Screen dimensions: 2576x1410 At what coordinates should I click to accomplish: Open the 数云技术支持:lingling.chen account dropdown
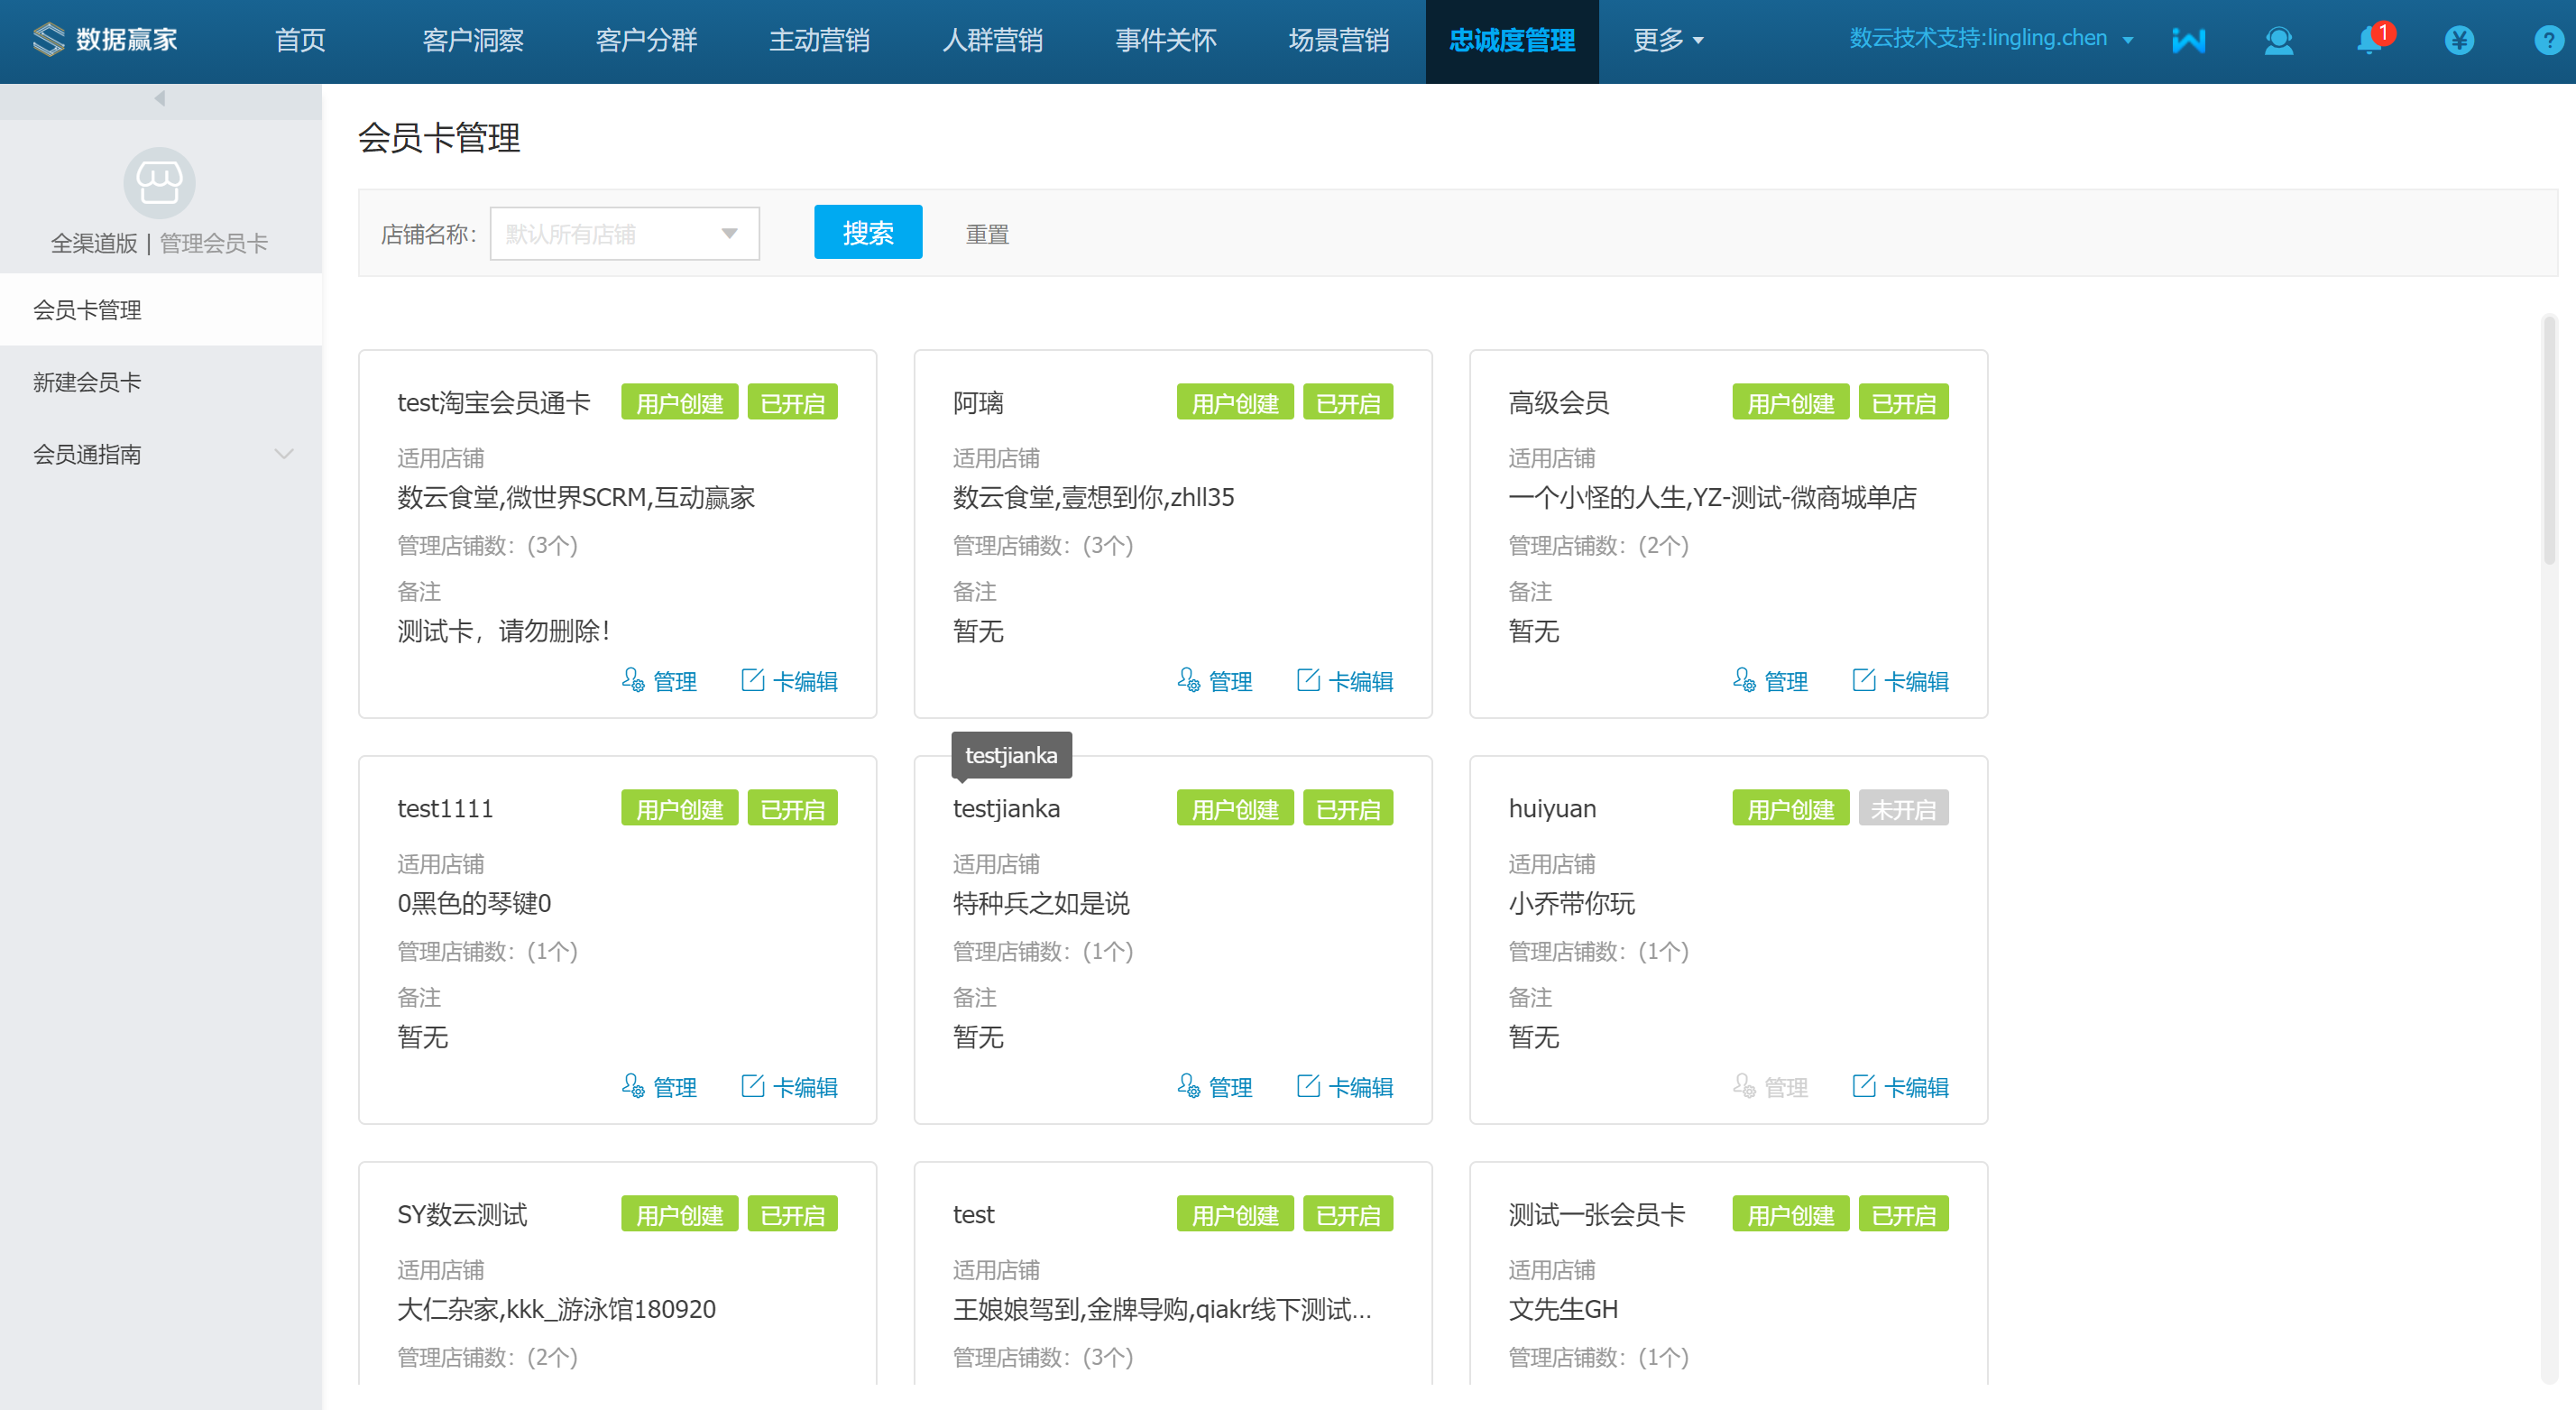point(1991,38)
